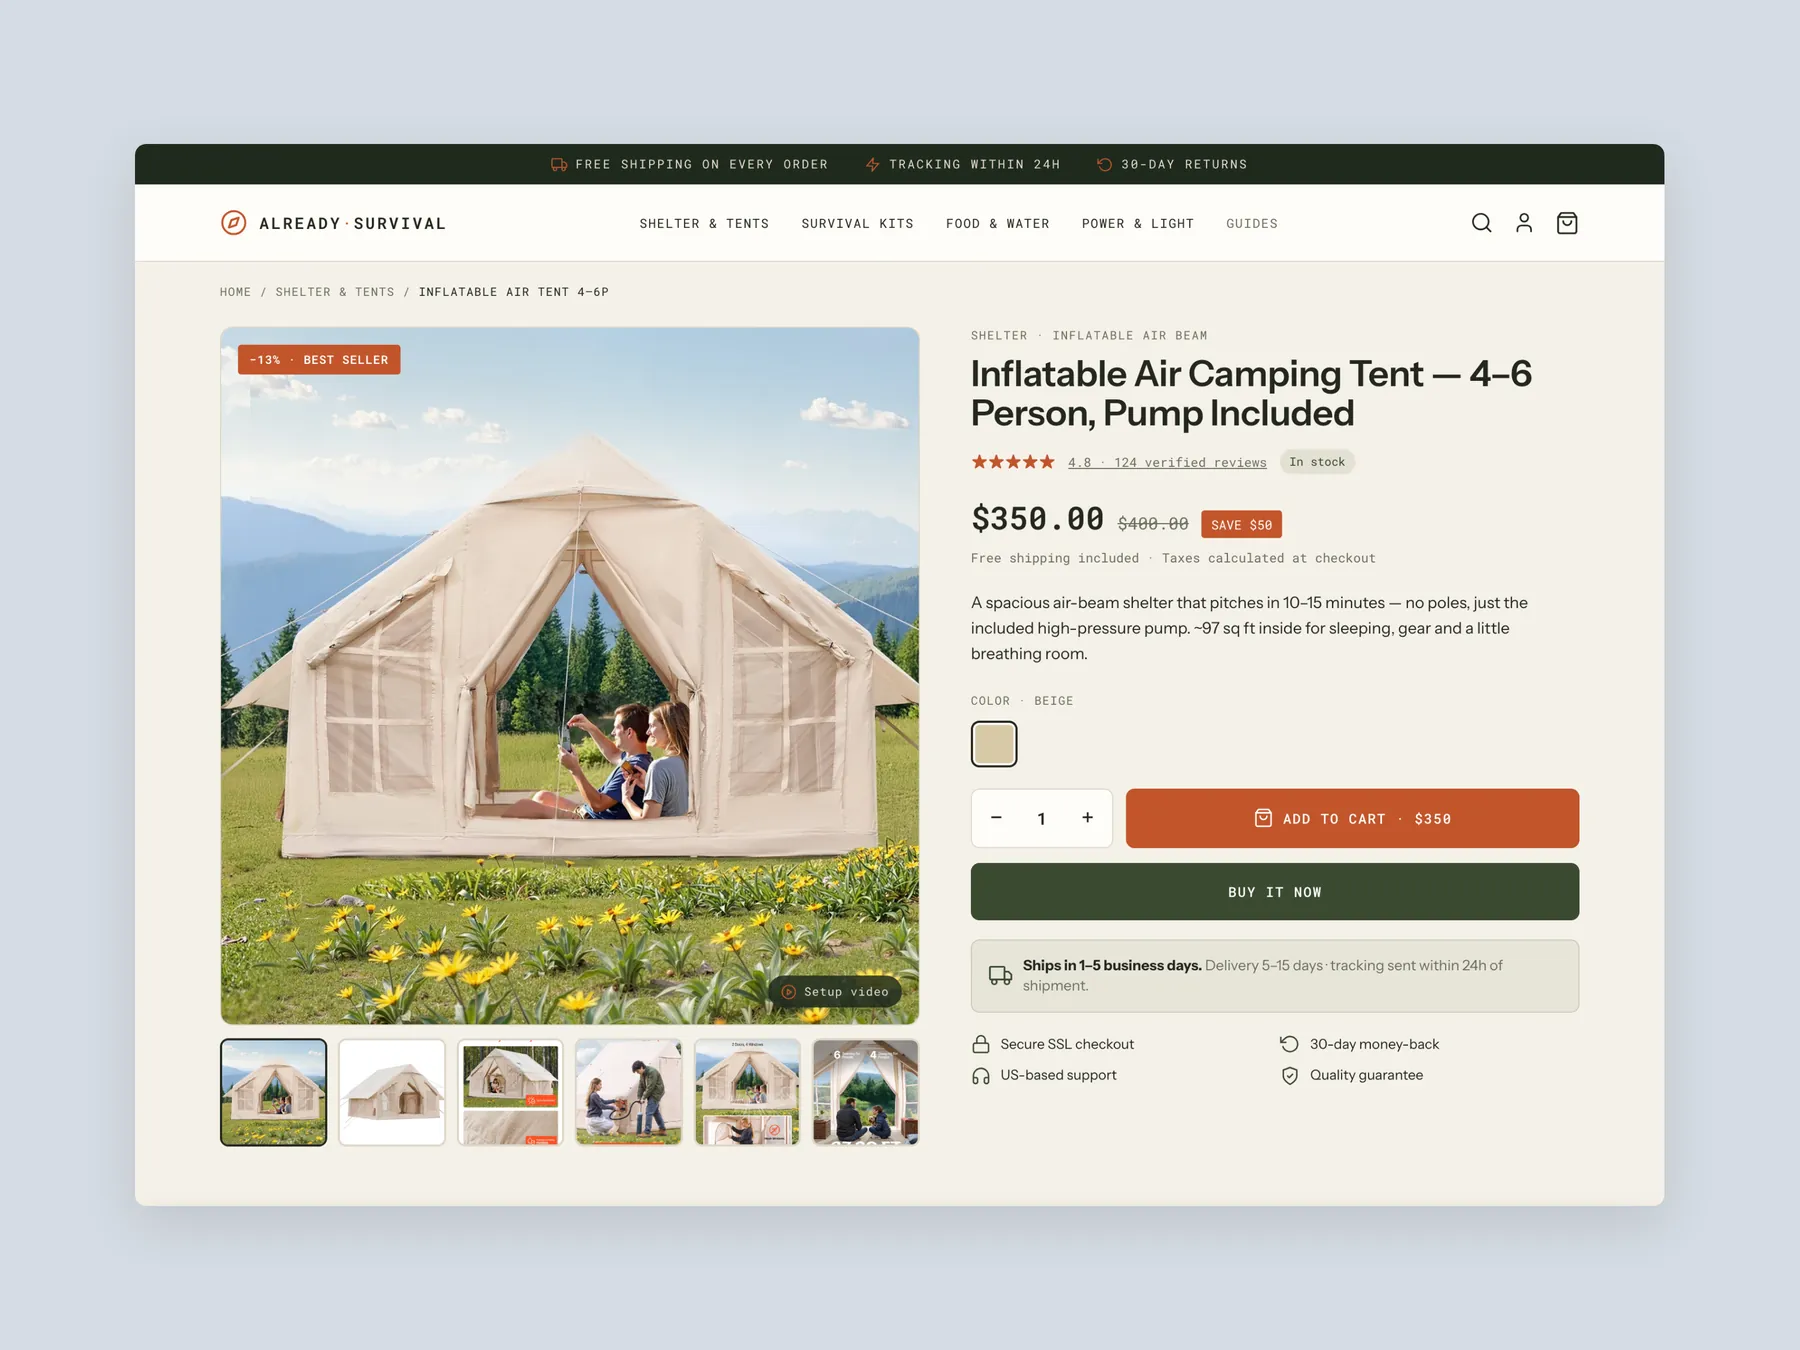Viewport: 1800px width, 1350px height.
Task: Click Add to Cart $350 button
Action: coord(1352,818)
